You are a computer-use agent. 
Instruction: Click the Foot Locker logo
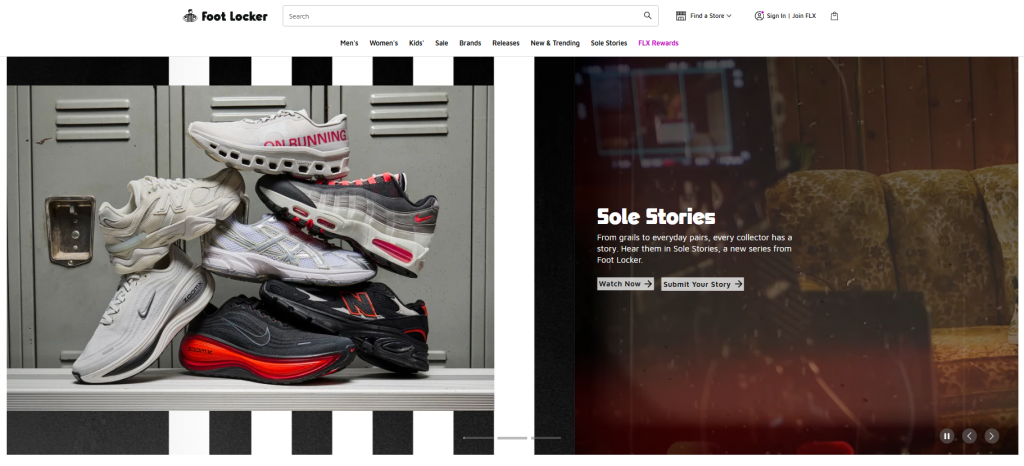click(x=225, y=16)
